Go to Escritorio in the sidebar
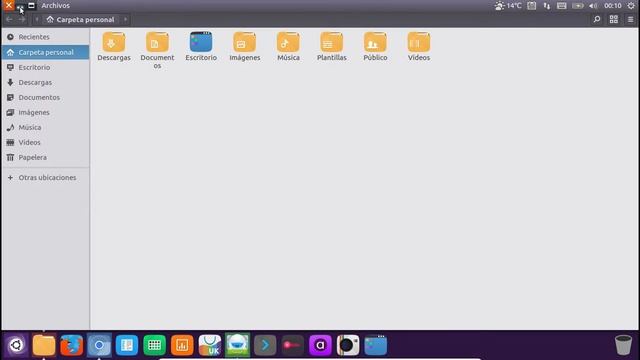Viewport: 640px width, 360px height. click(45, 67)
